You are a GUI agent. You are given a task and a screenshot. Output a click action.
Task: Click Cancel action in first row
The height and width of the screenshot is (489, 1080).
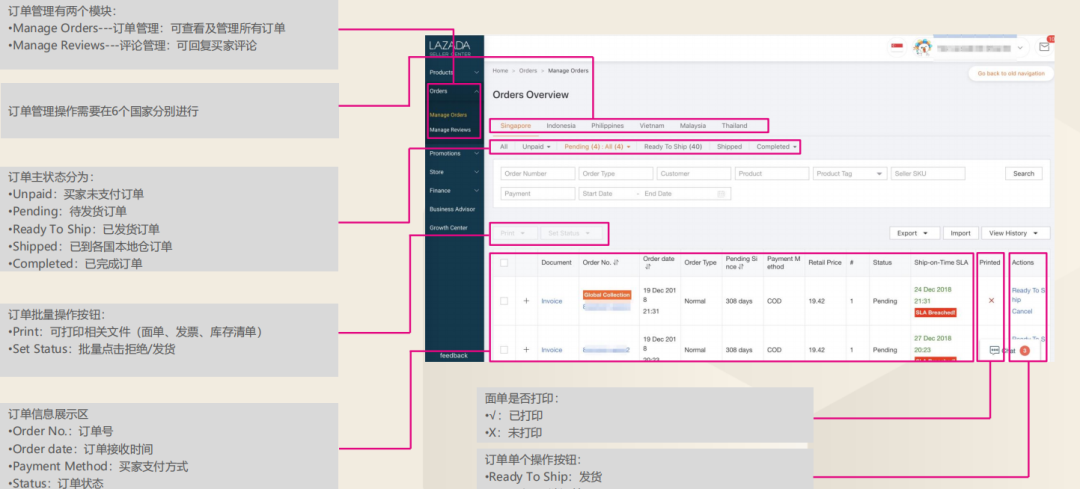click(1021, 311)
